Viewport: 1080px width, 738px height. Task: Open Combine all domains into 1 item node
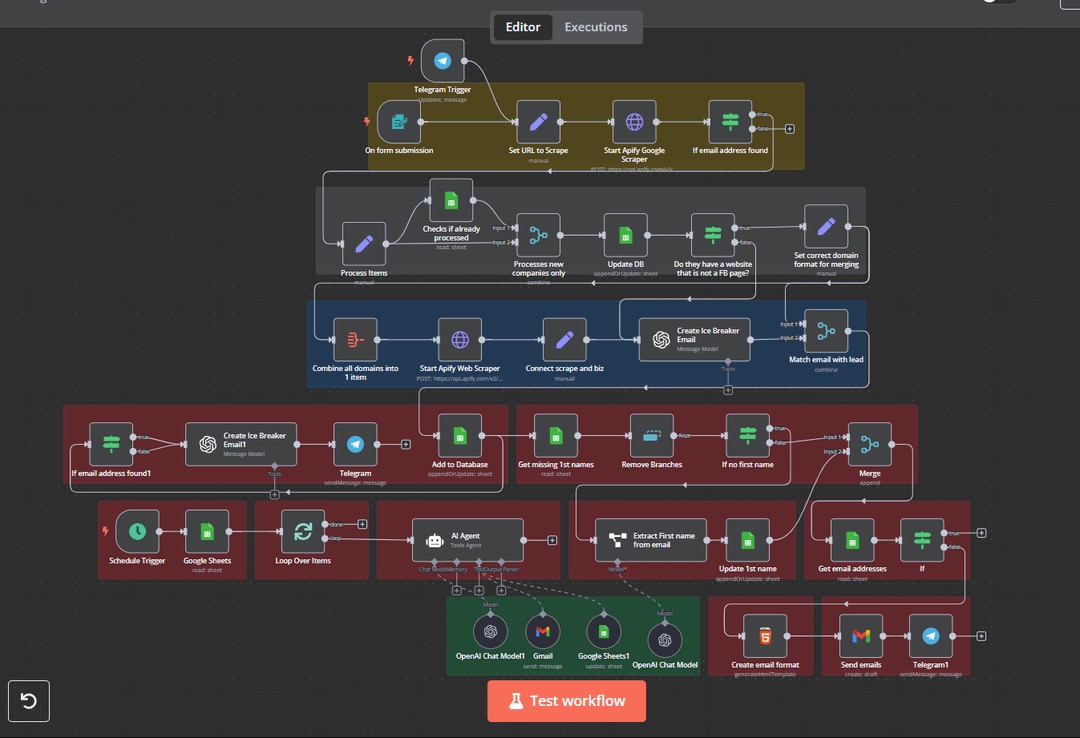coord(355,340)
